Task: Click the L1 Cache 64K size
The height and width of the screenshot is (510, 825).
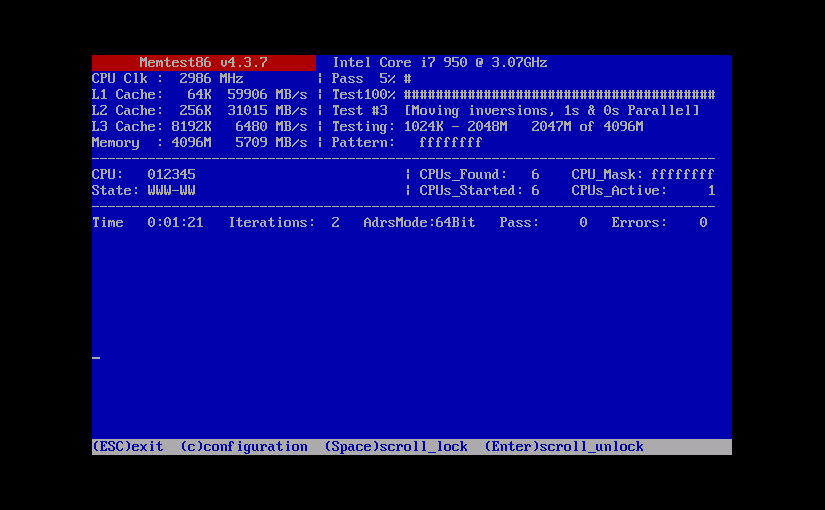Action: tap(199, 95)
